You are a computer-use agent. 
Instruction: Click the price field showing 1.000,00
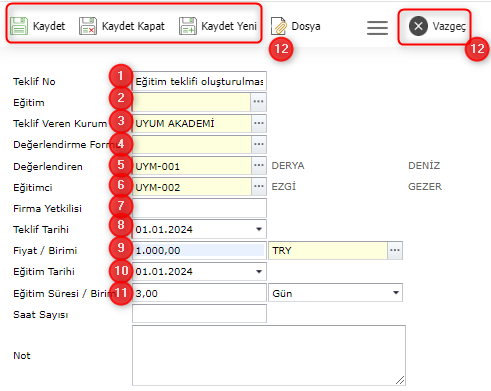199,250
